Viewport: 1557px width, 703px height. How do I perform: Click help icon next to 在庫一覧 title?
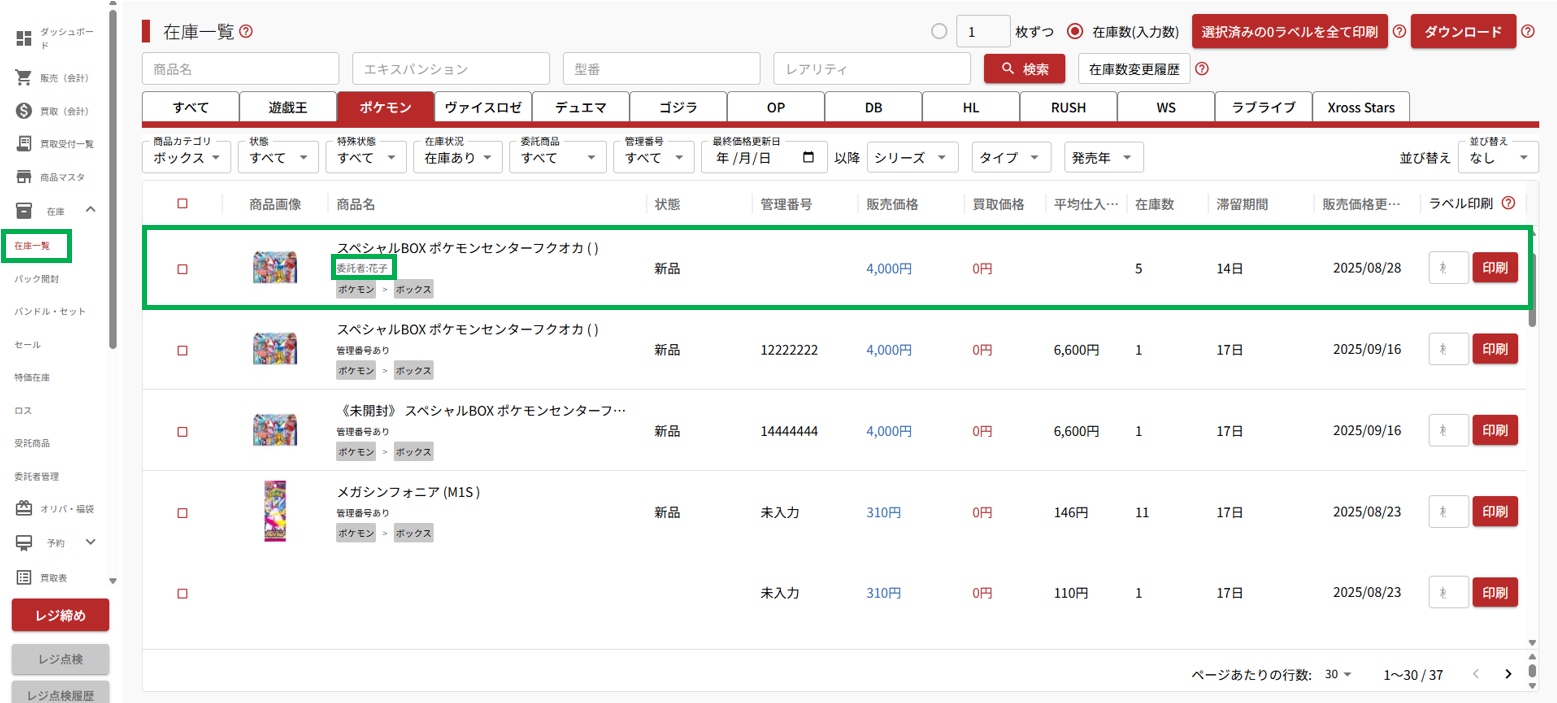[246, 32]
